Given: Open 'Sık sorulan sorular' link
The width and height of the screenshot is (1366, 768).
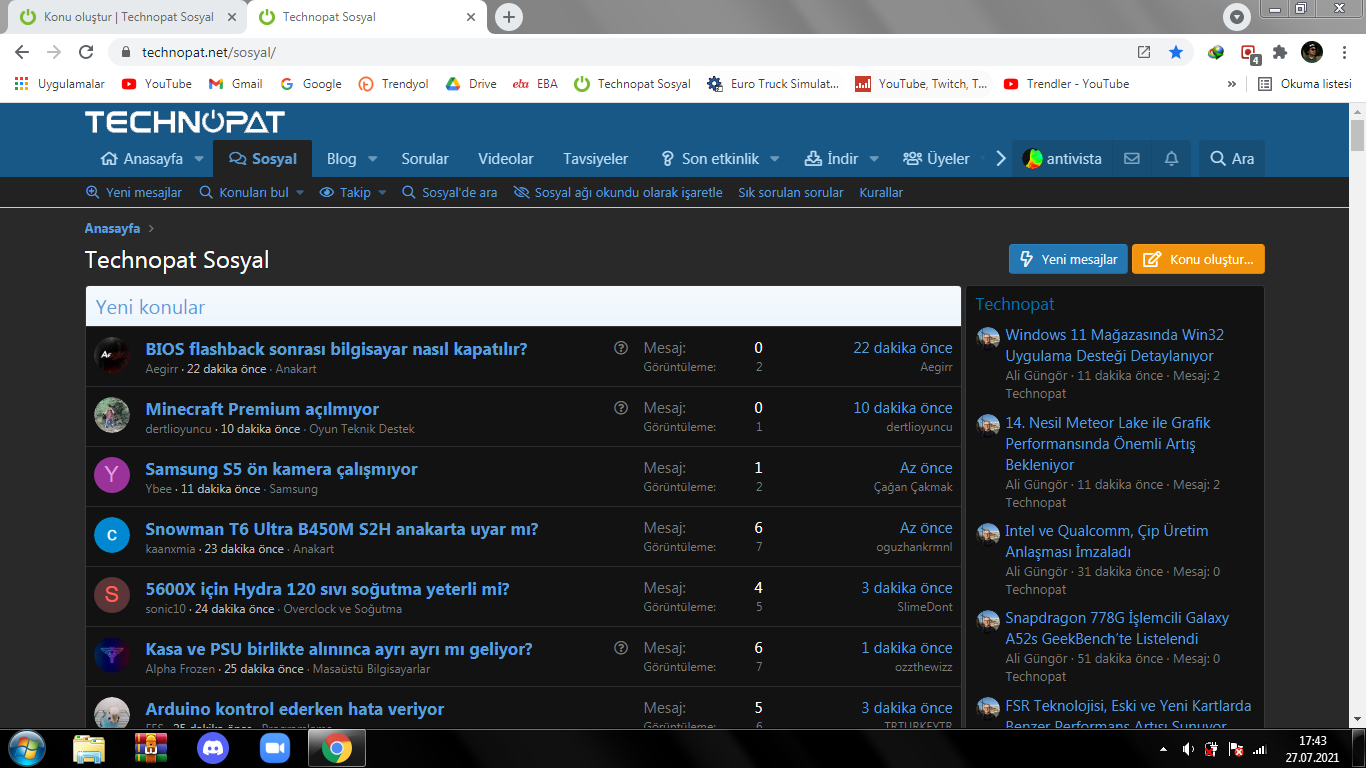Looking at the screenshot, I should coord(791,192).
